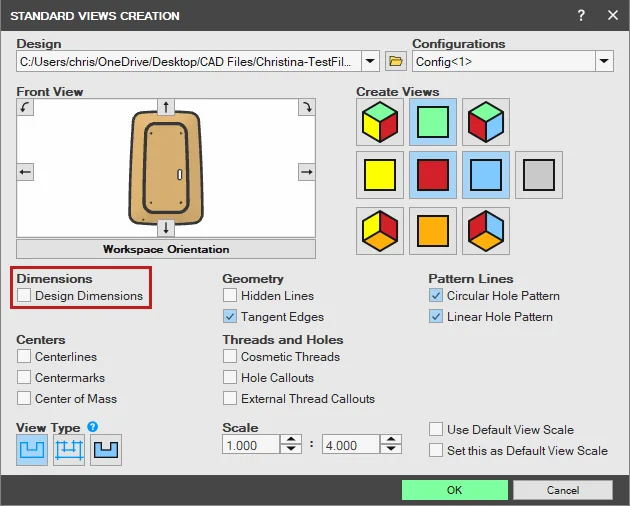Enable the Design Dimensions checkbox
The height and width of the screenshot is (506, 630).
coord(24,295)
